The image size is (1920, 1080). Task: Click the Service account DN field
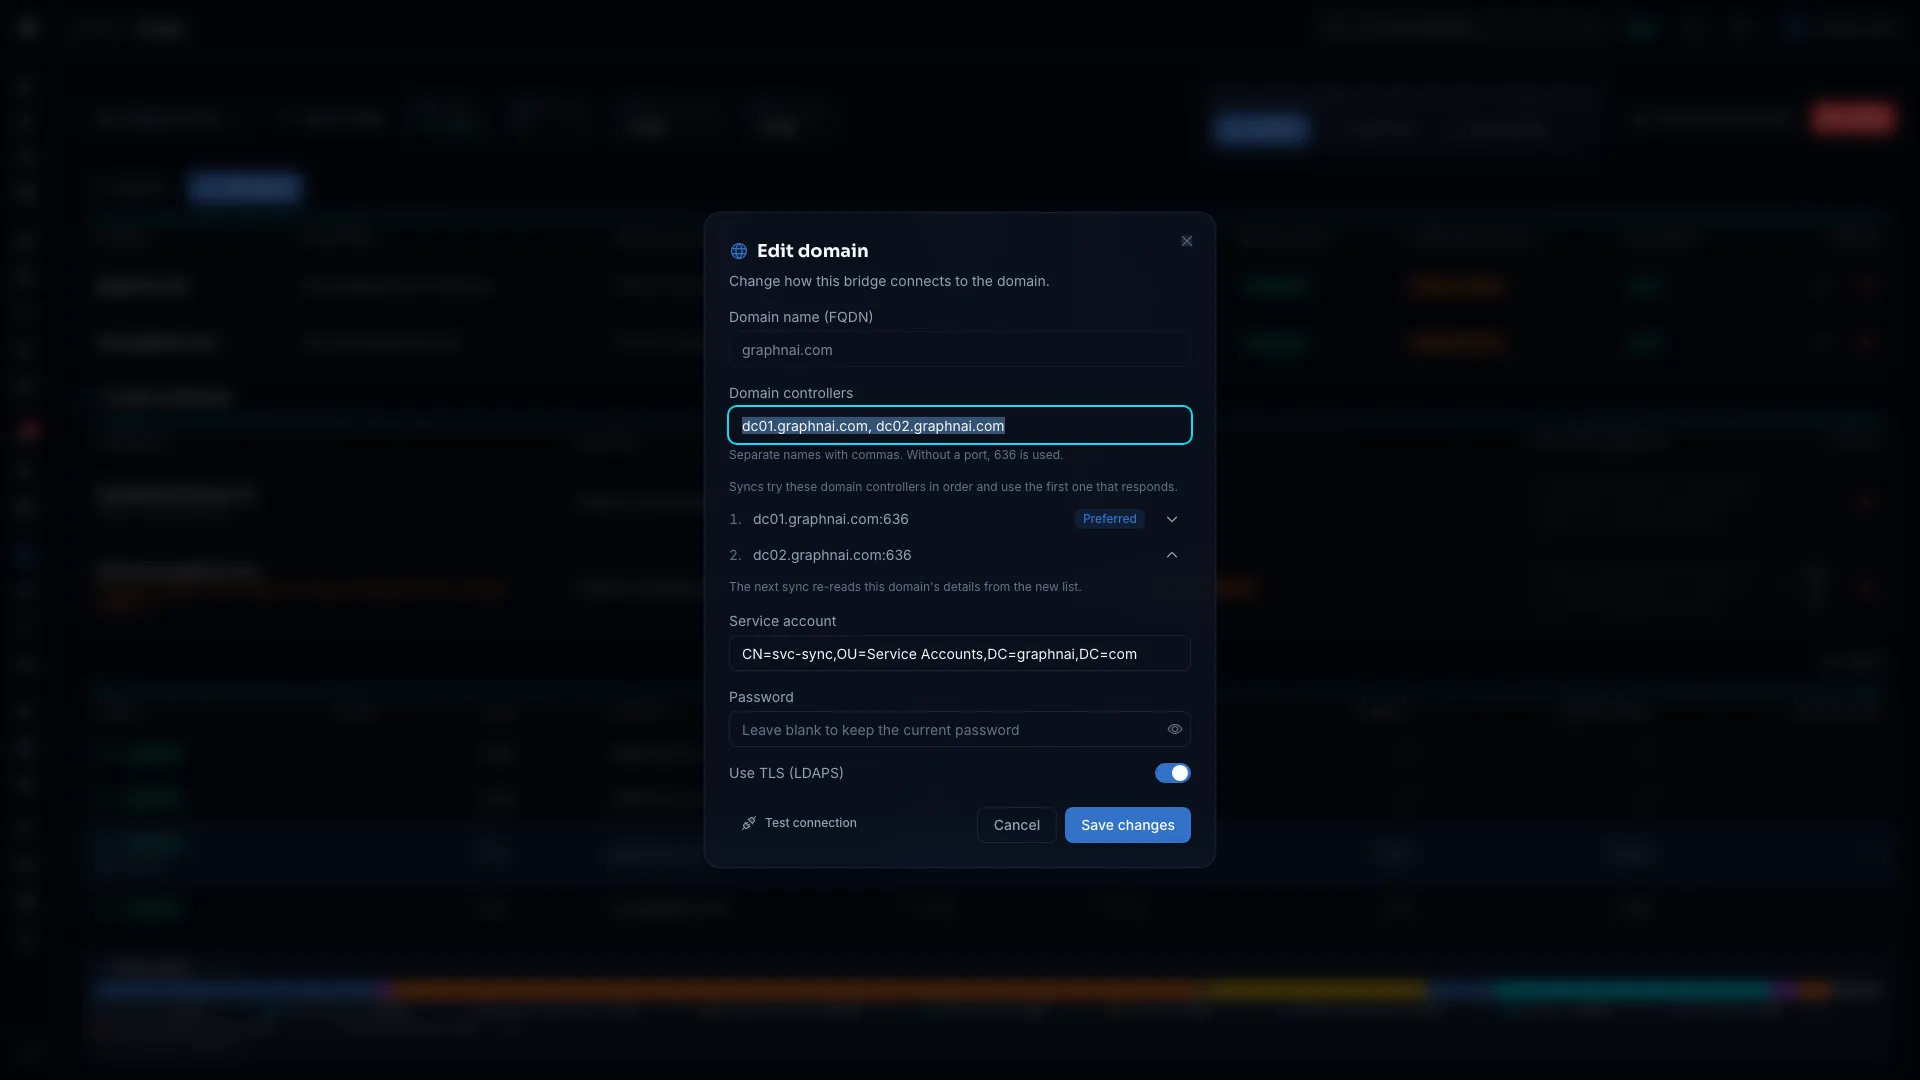(x=960, y=654)
